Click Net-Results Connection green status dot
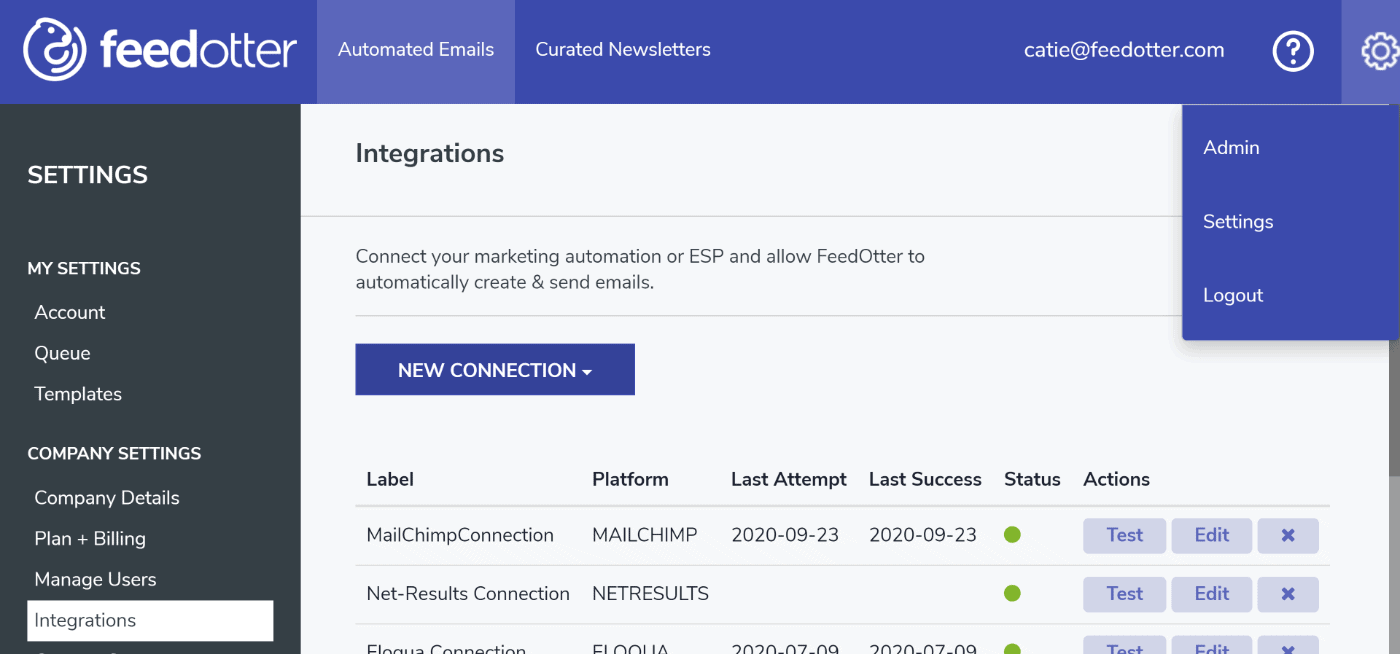This screenshot has width=1400, height=654. tap(1012, 594)
